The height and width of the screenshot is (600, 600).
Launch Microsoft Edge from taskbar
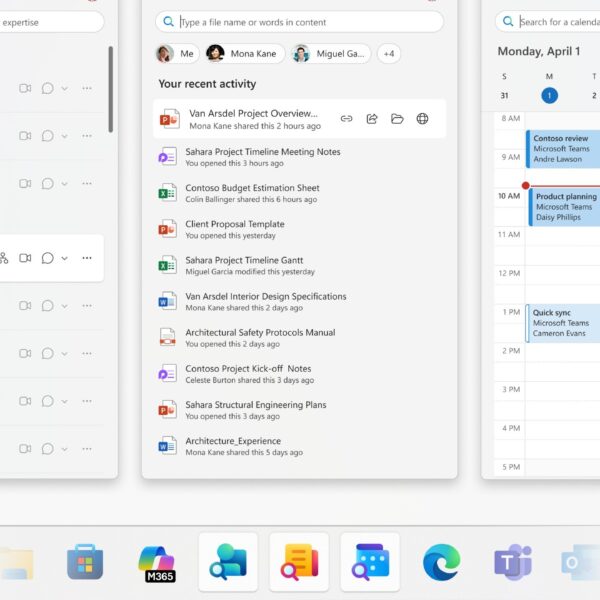click(x=442, y=562)
